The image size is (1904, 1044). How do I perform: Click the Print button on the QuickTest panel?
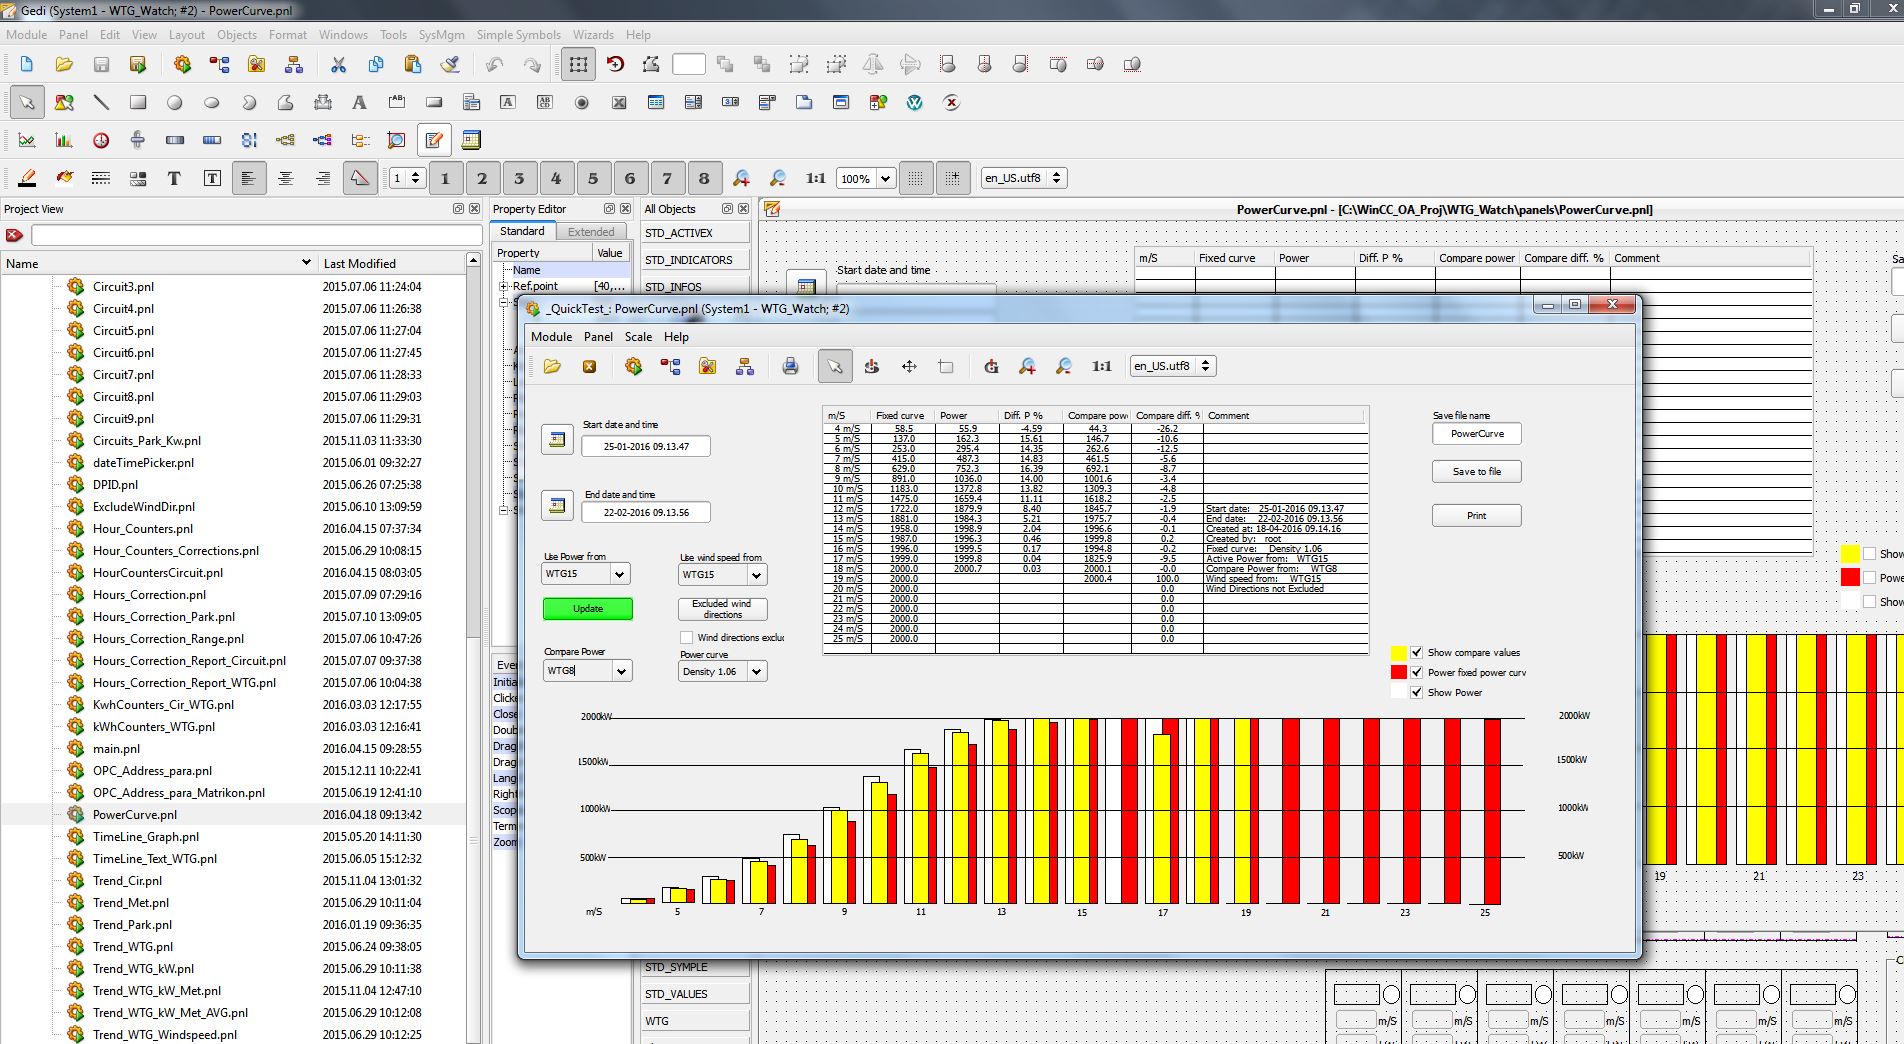point(1476,515)
